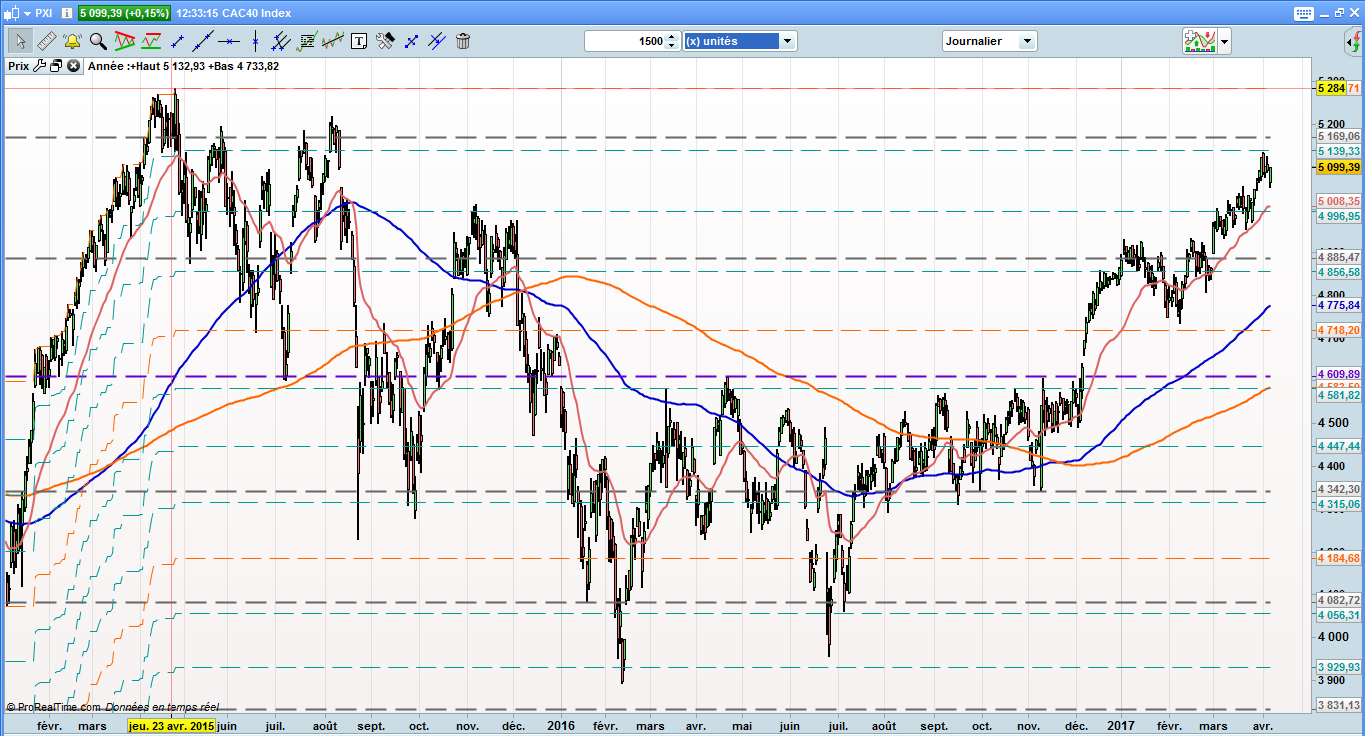
Task: Select the regression line tool
Action: (x=334, y=41)
